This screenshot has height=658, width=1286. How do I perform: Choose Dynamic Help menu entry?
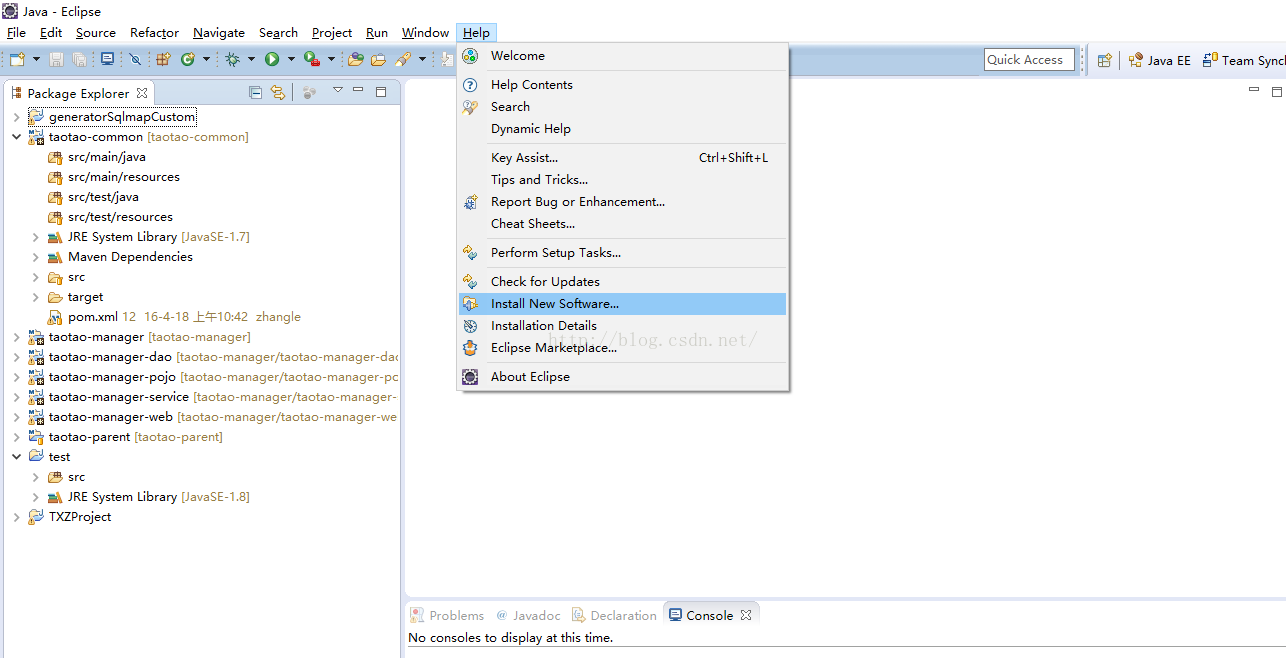coord(622,129)
